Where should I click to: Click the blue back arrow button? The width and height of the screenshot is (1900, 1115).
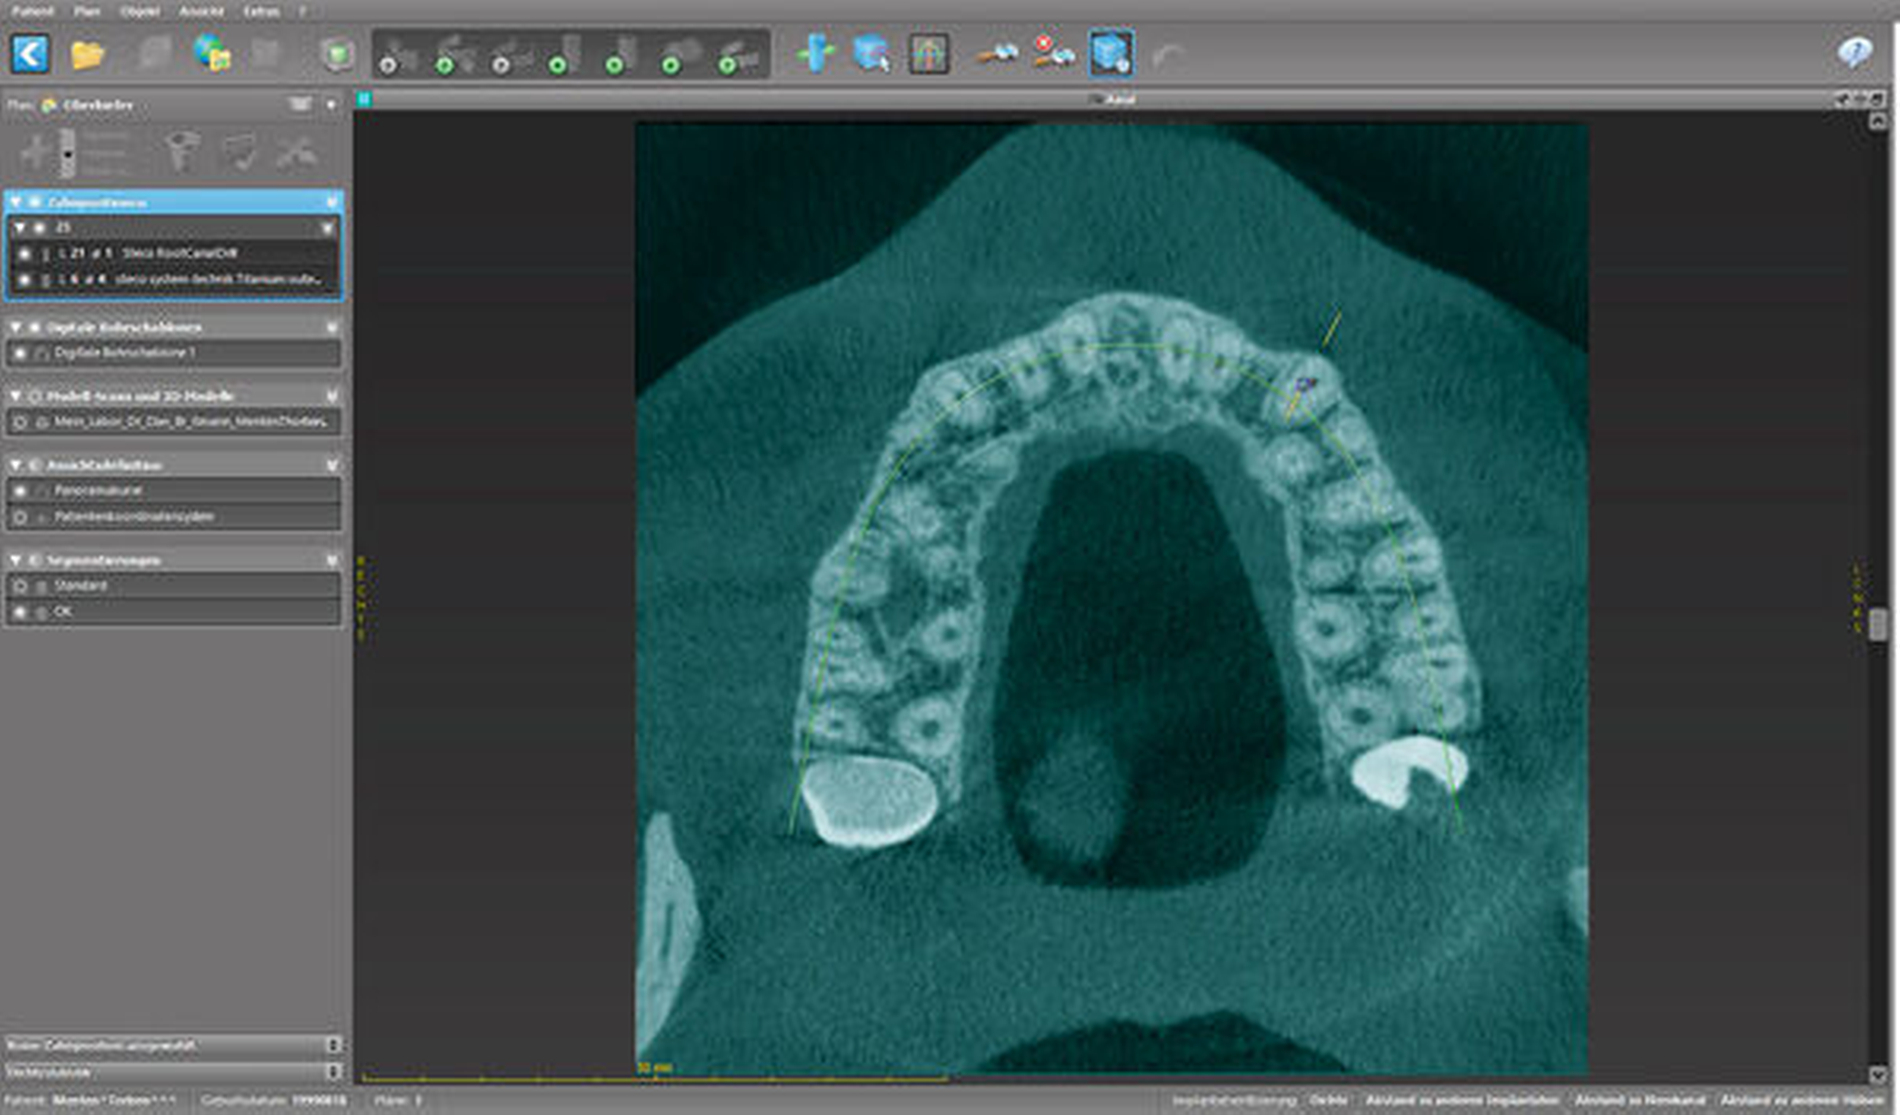pos(30,53)
